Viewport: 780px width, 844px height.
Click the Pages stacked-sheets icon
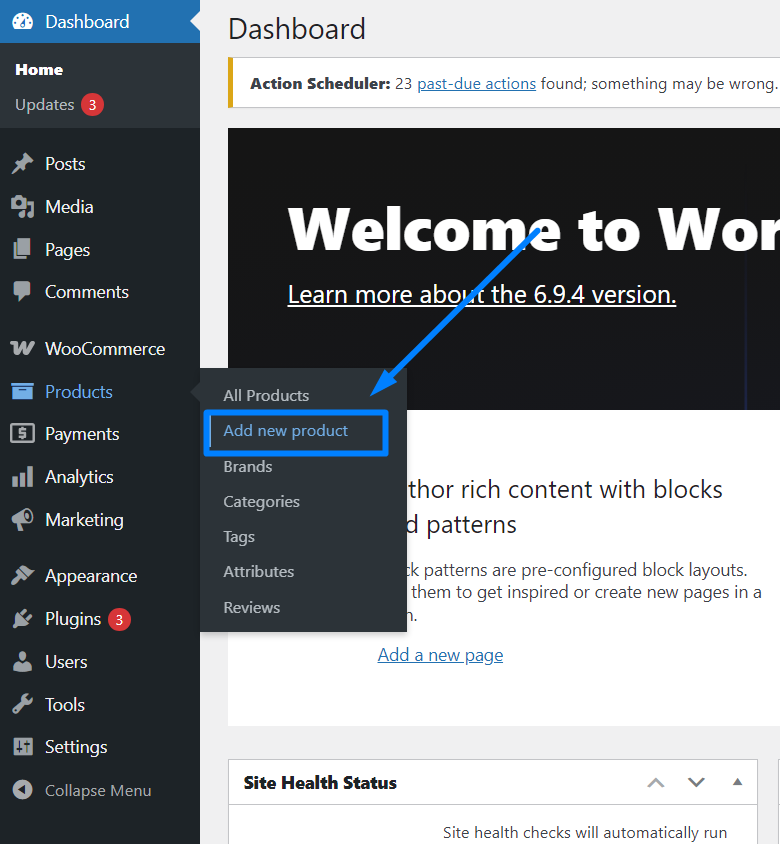pyautogui.click(x=22, y=249)
